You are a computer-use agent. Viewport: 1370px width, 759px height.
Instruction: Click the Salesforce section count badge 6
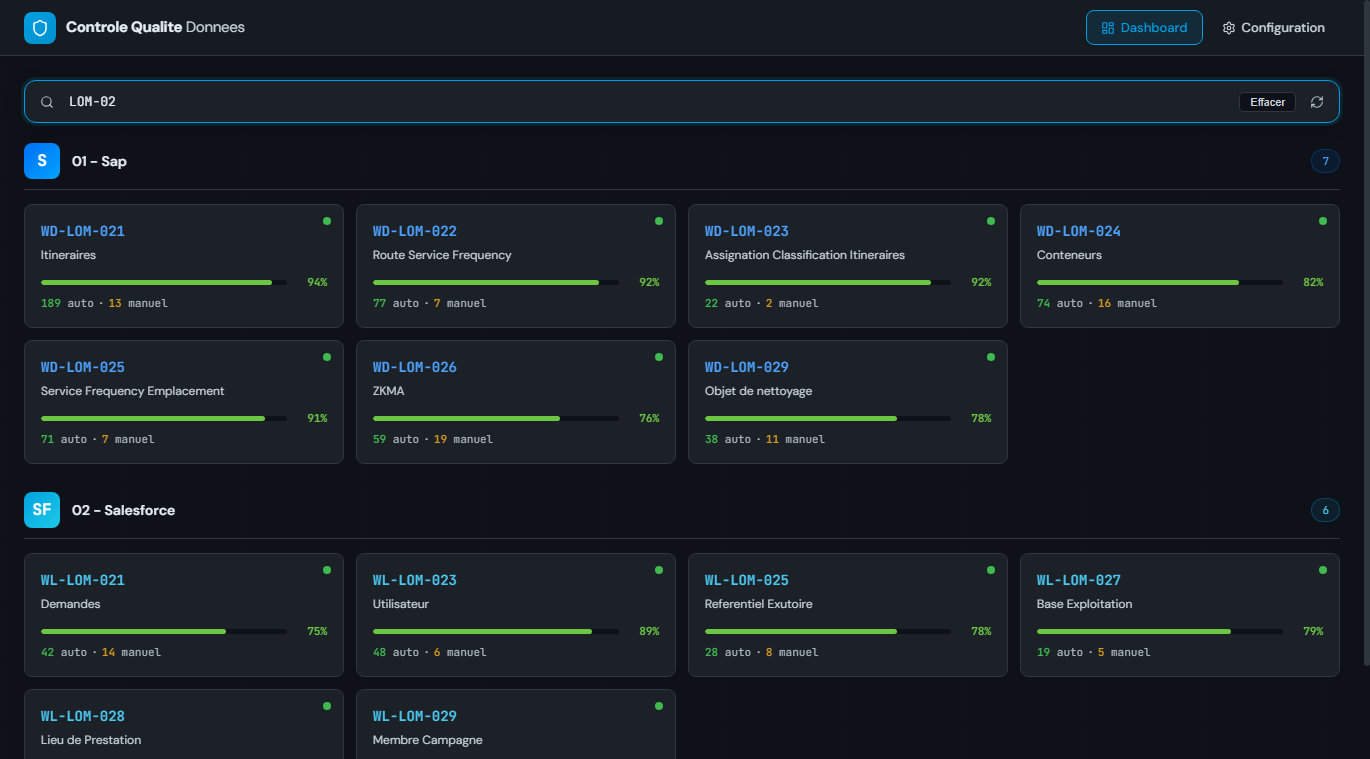click(1325, 510)
